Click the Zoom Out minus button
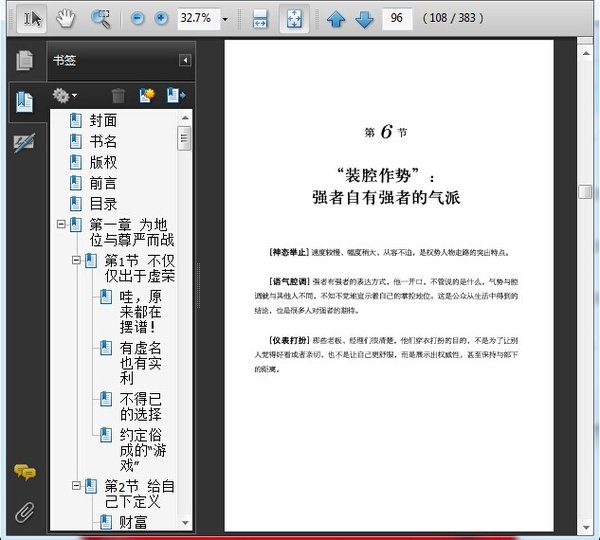This screenshot has width=600, height=540. pos(137,19)
